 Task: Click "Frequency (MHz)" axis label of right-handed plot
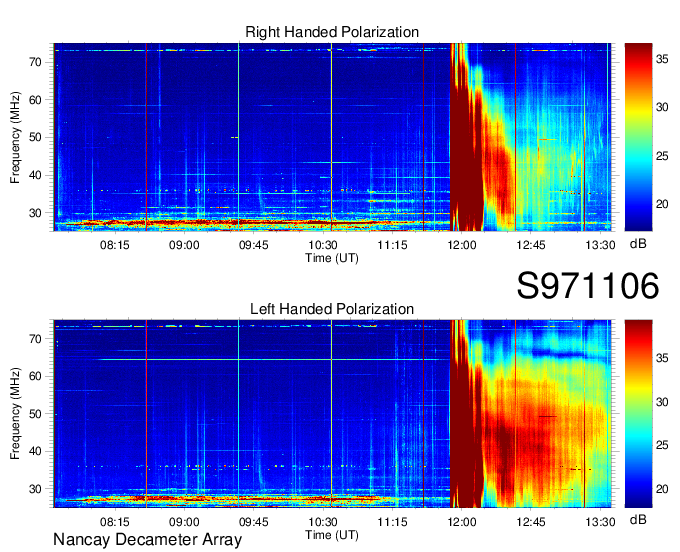[15, 137]
